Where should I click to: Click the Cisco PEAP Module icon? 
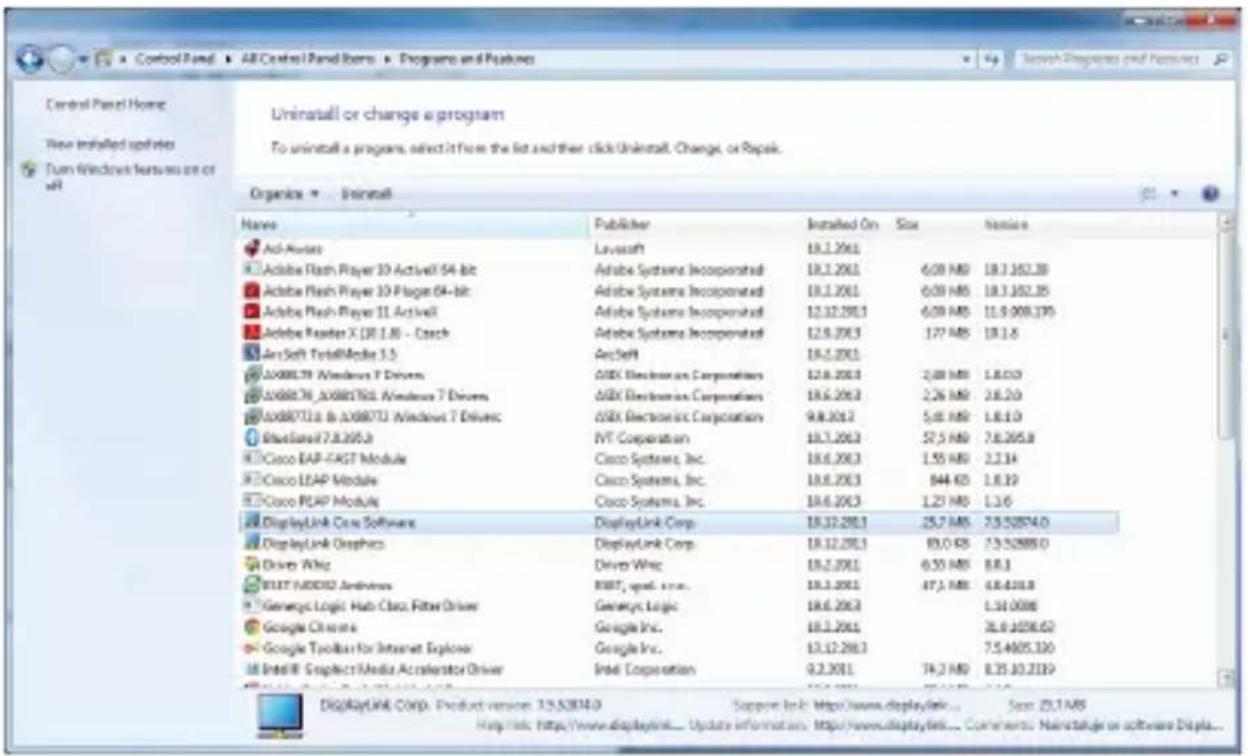[251, 501]
